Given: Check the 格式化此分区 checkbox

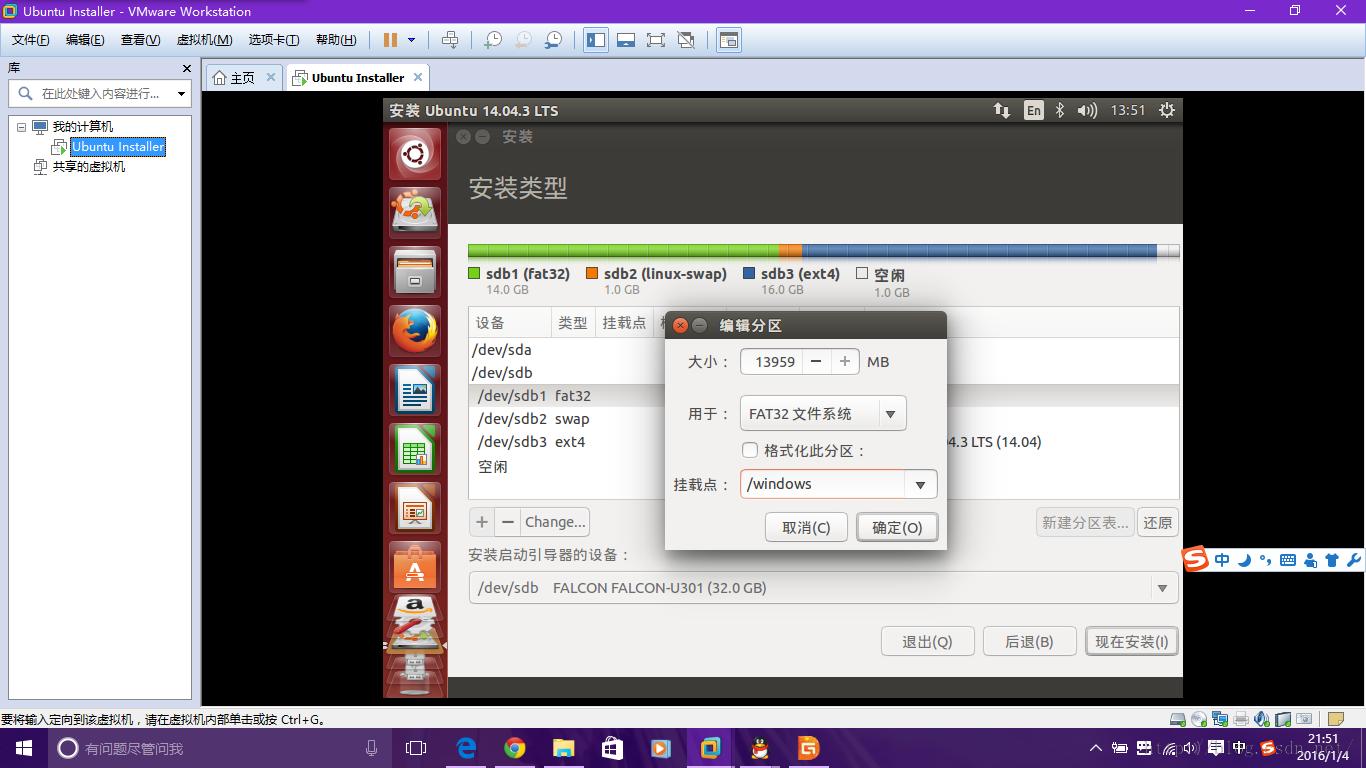Looking at the screenshot, I should coord(750,450).
